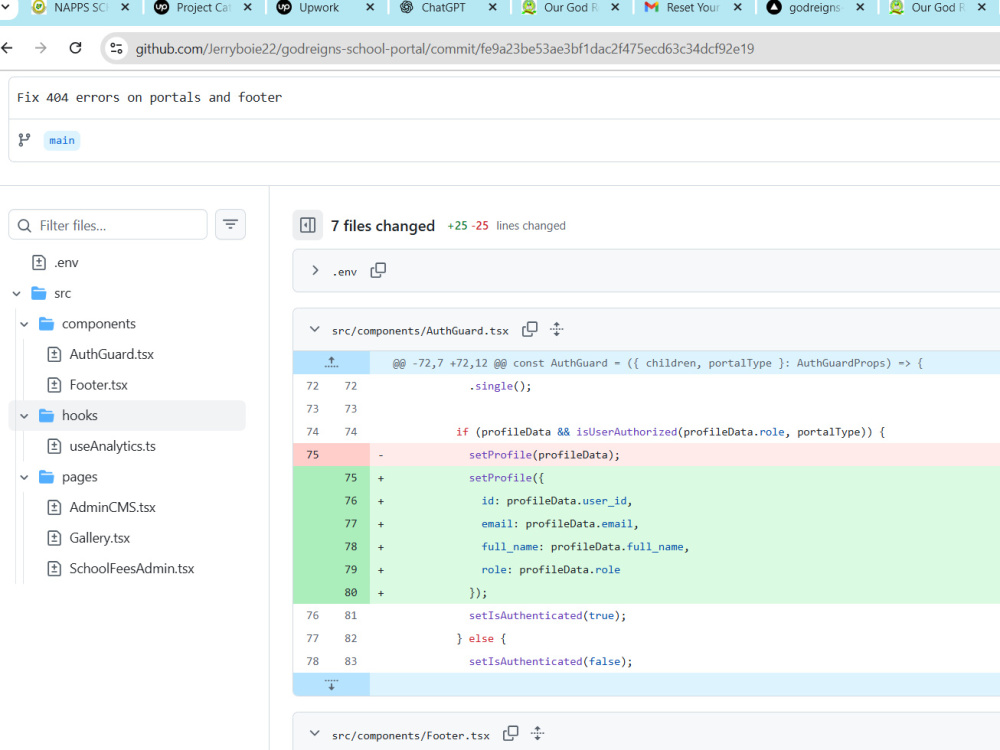Click the browser address bar URL

pyautogui.click(x=445, y=48)
